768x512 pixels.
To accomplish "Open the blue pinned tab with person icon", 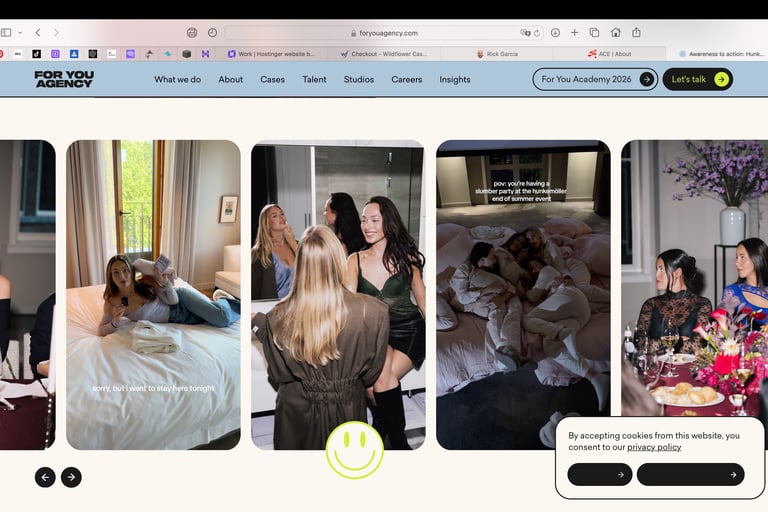I will [x=74, y=54].
